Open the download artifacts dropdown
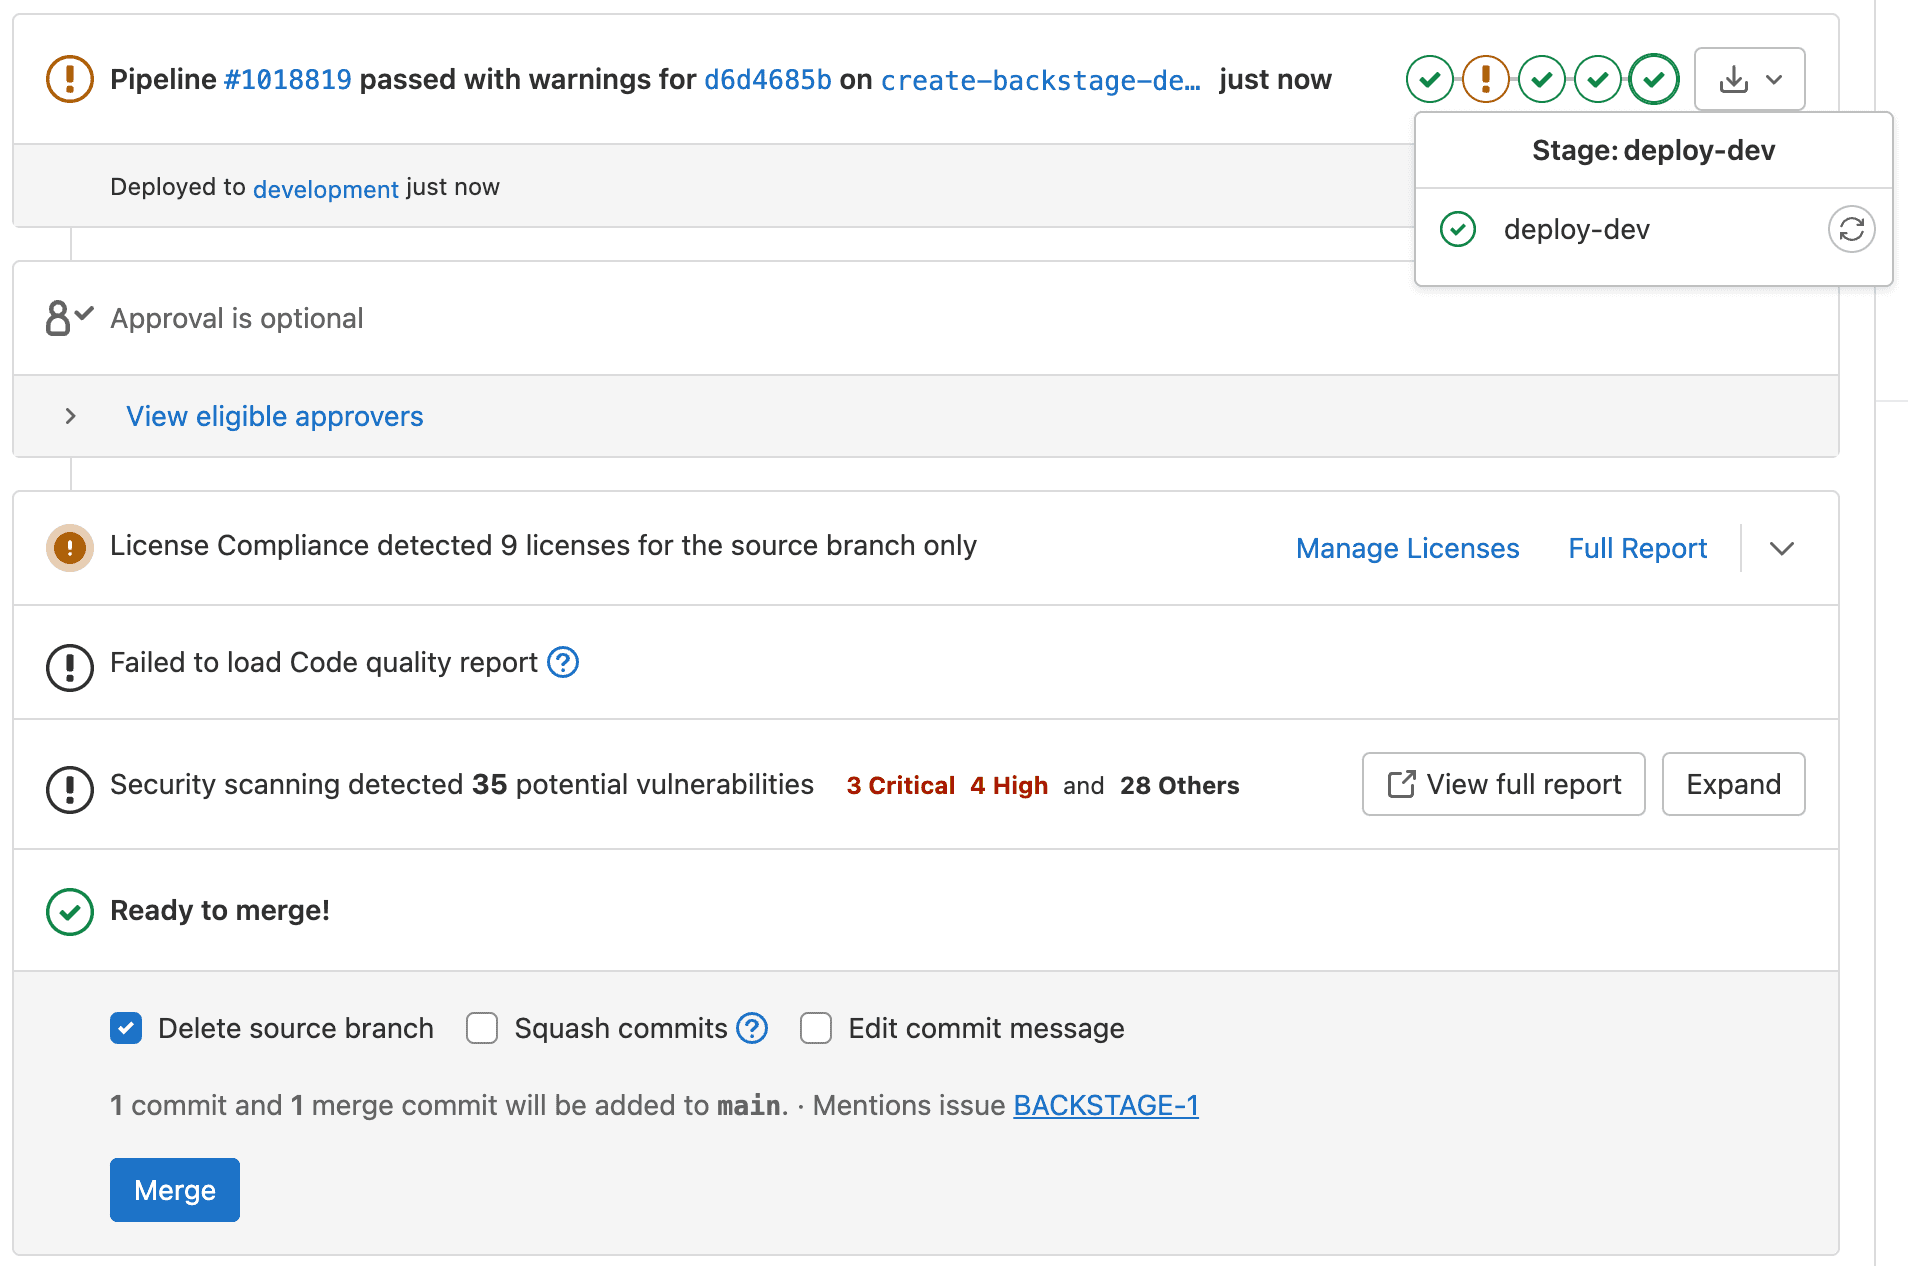Screen dimensions: 1908x1266 pyautogui.click(x=1750, y=79)
